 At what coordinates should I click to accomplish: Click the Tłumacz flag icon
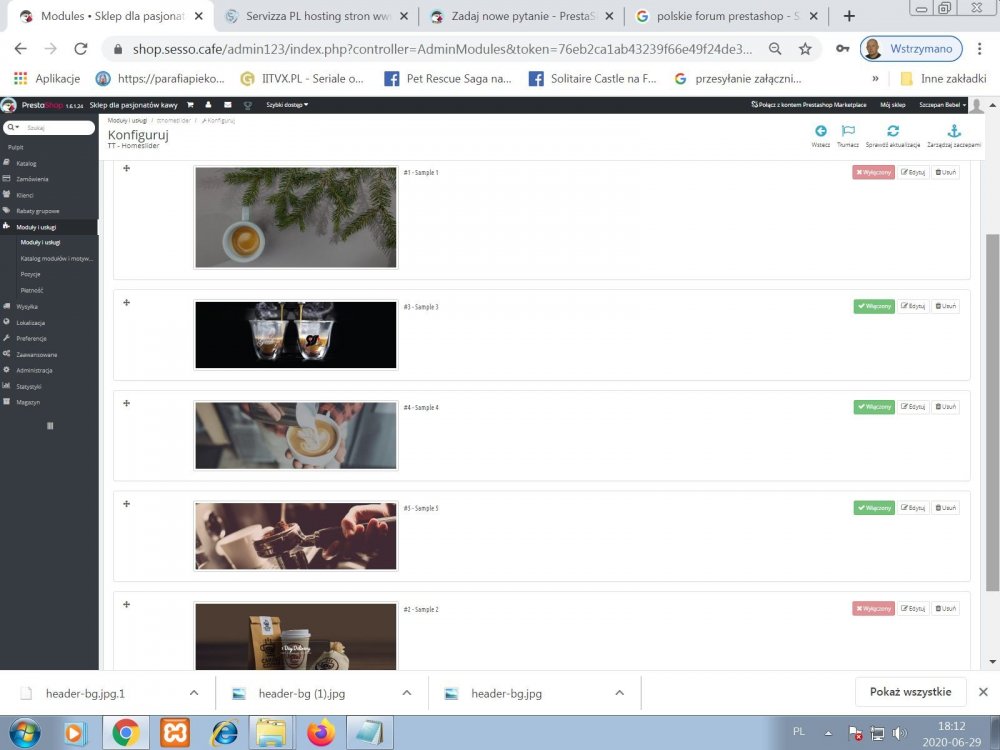pyautogui.click(x=848, y=131)
